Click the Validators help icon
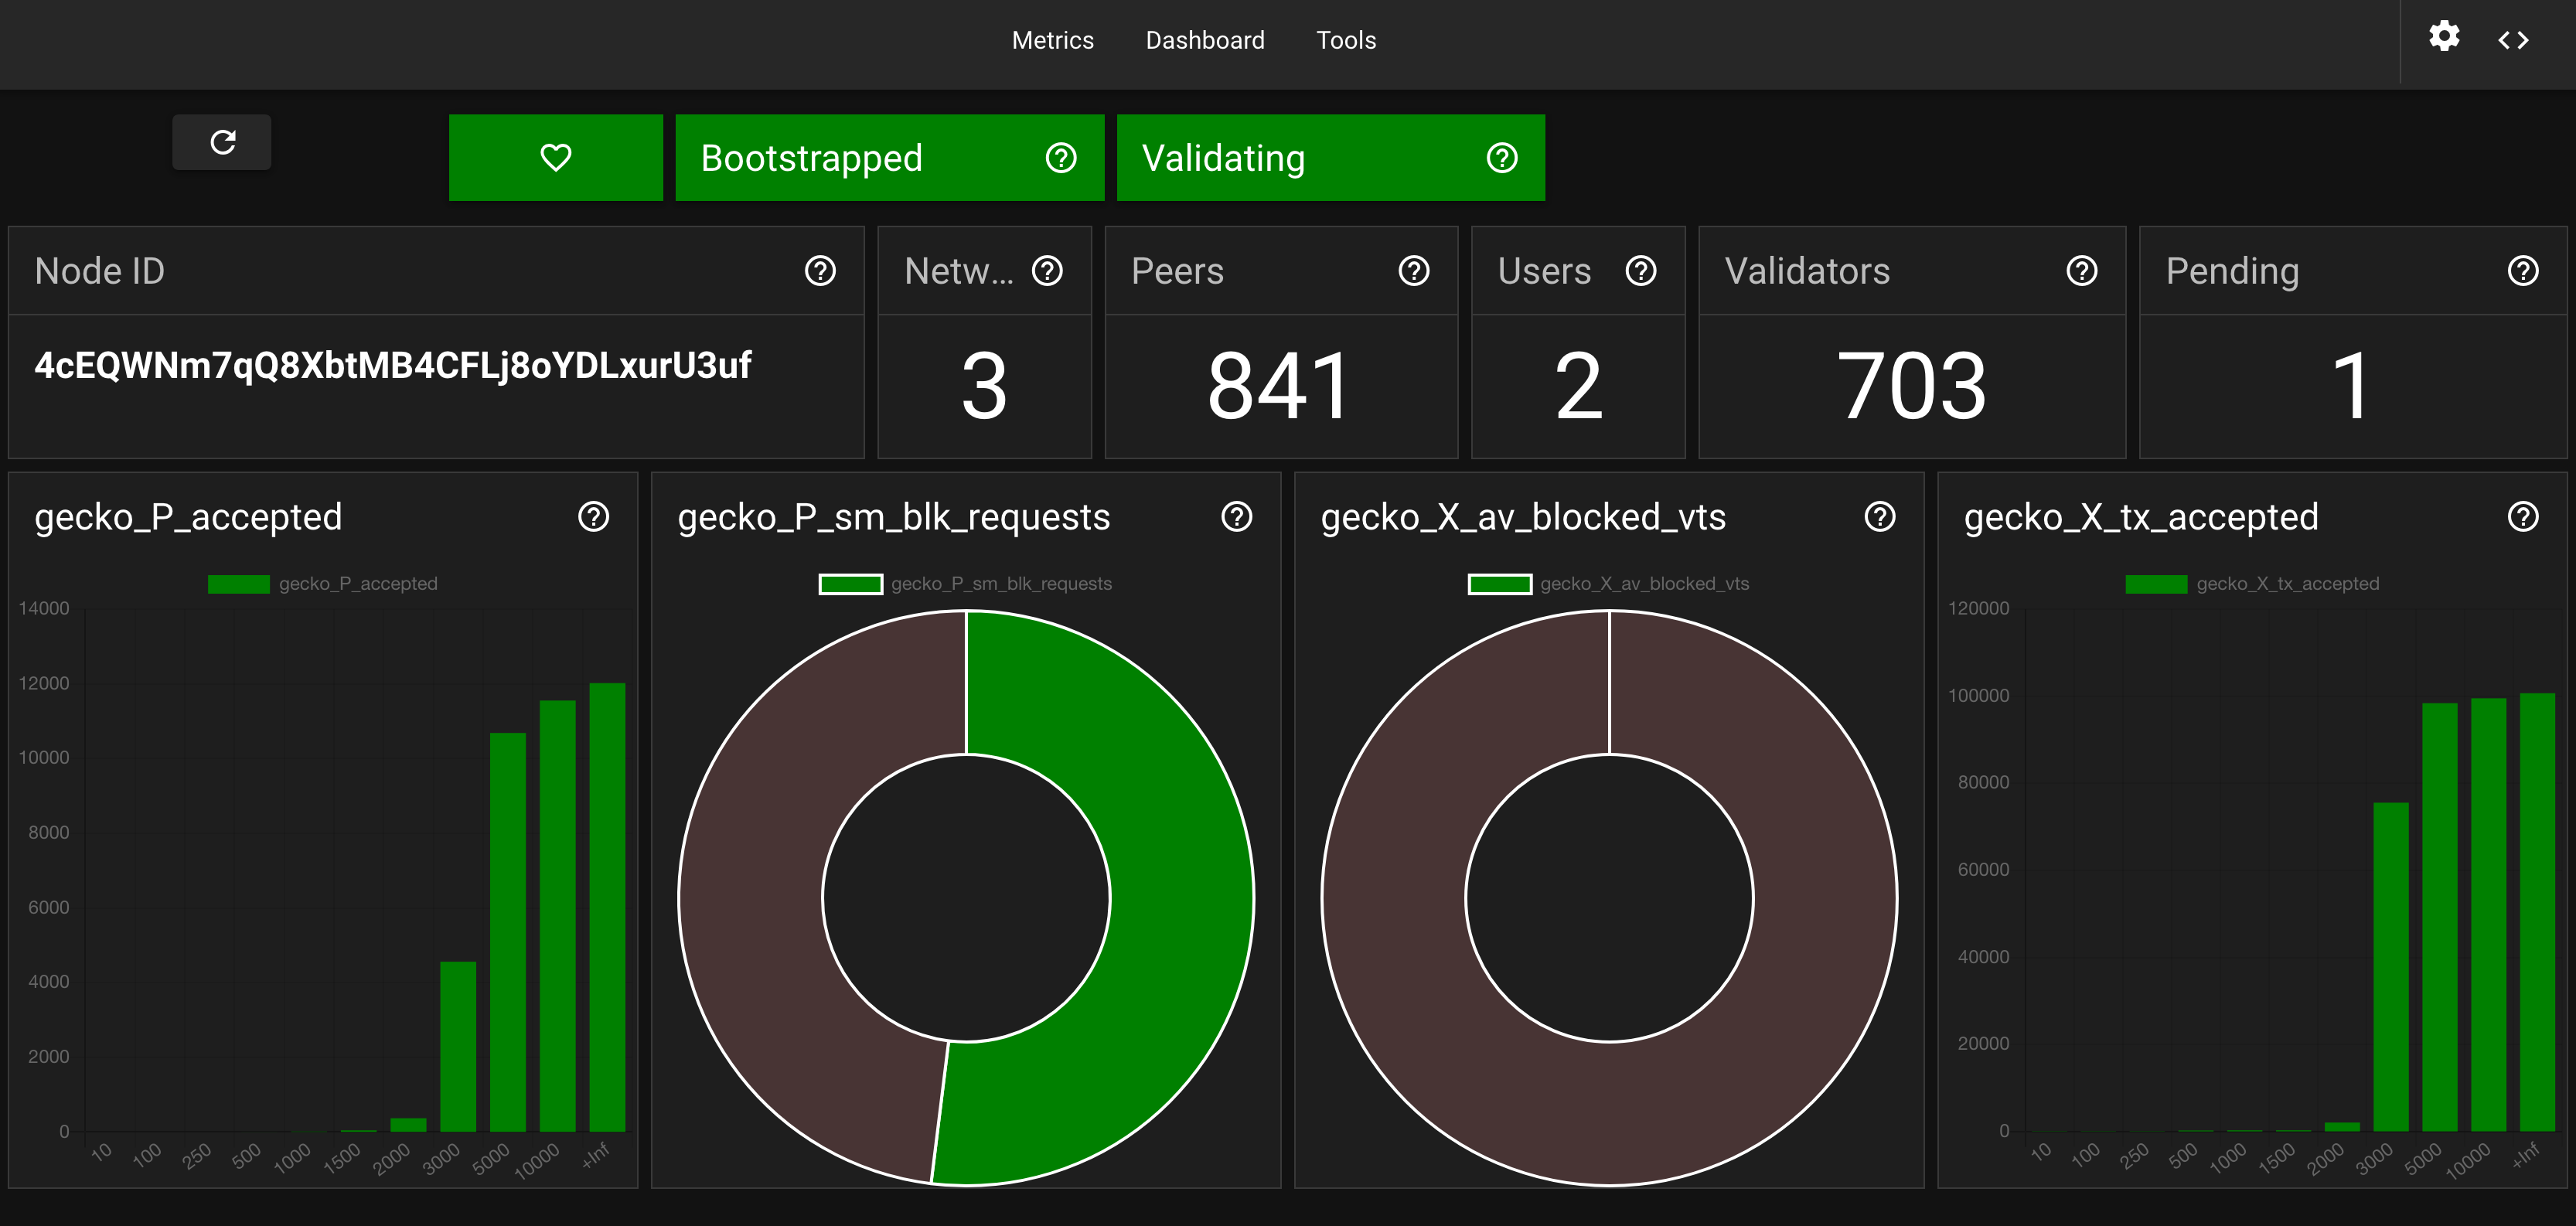The image size is (2576, 1226). pyautogui.click(x=2082, y=270)
